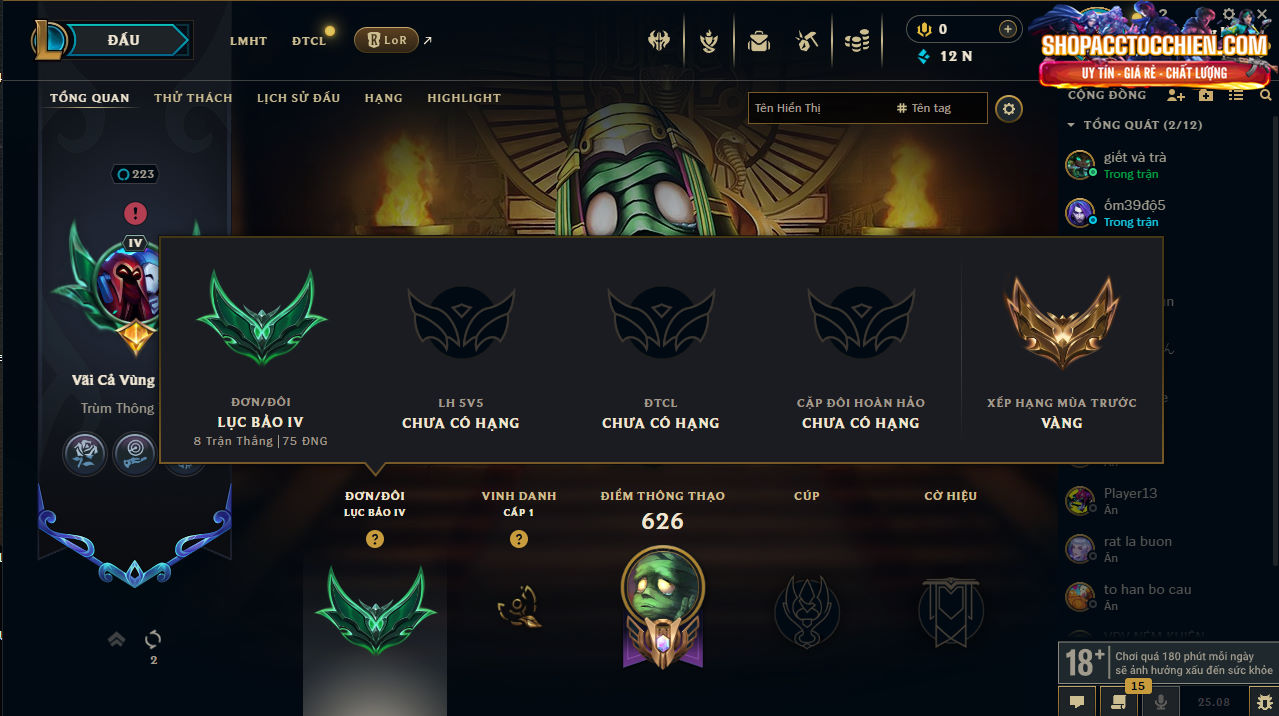Open the THỬ THÁCH tab
Viewport: 1279px width, 716px height.
[193, 98]
